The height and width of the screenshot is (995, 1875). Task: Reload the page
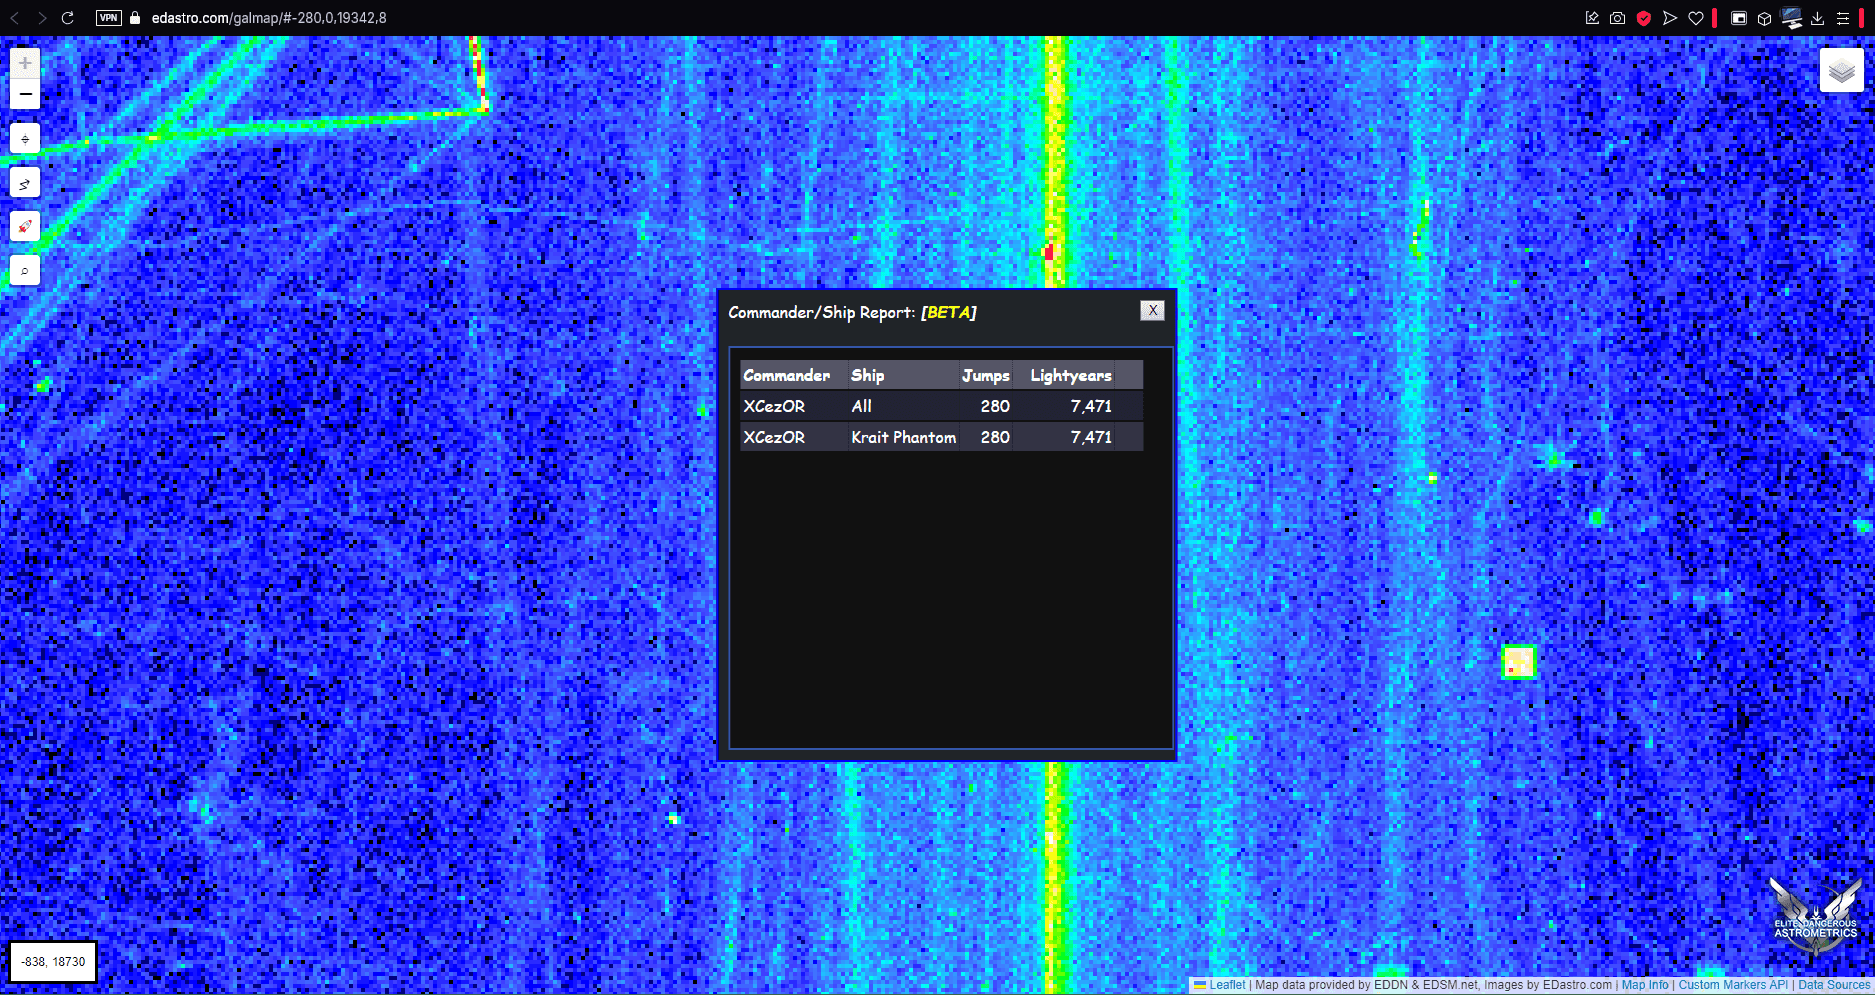[68, 18]
